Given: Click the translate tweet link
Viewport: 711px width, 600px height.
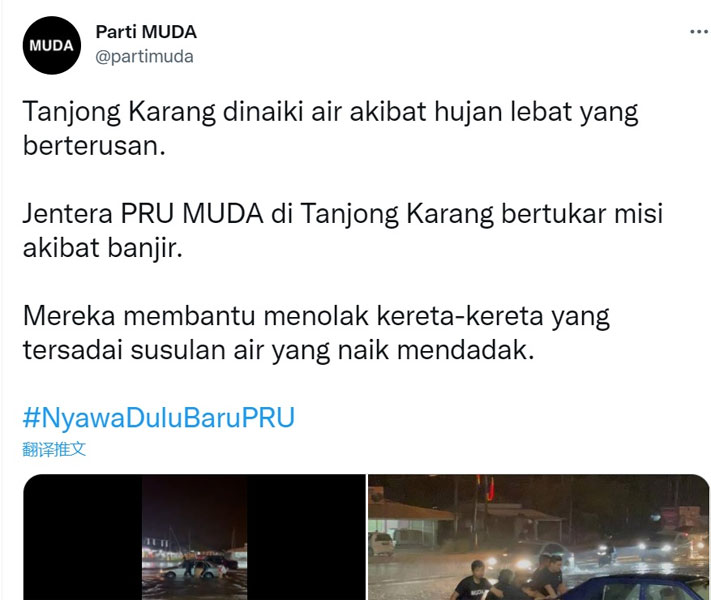Looking at the screenshot, I should (x=54, y=449).
